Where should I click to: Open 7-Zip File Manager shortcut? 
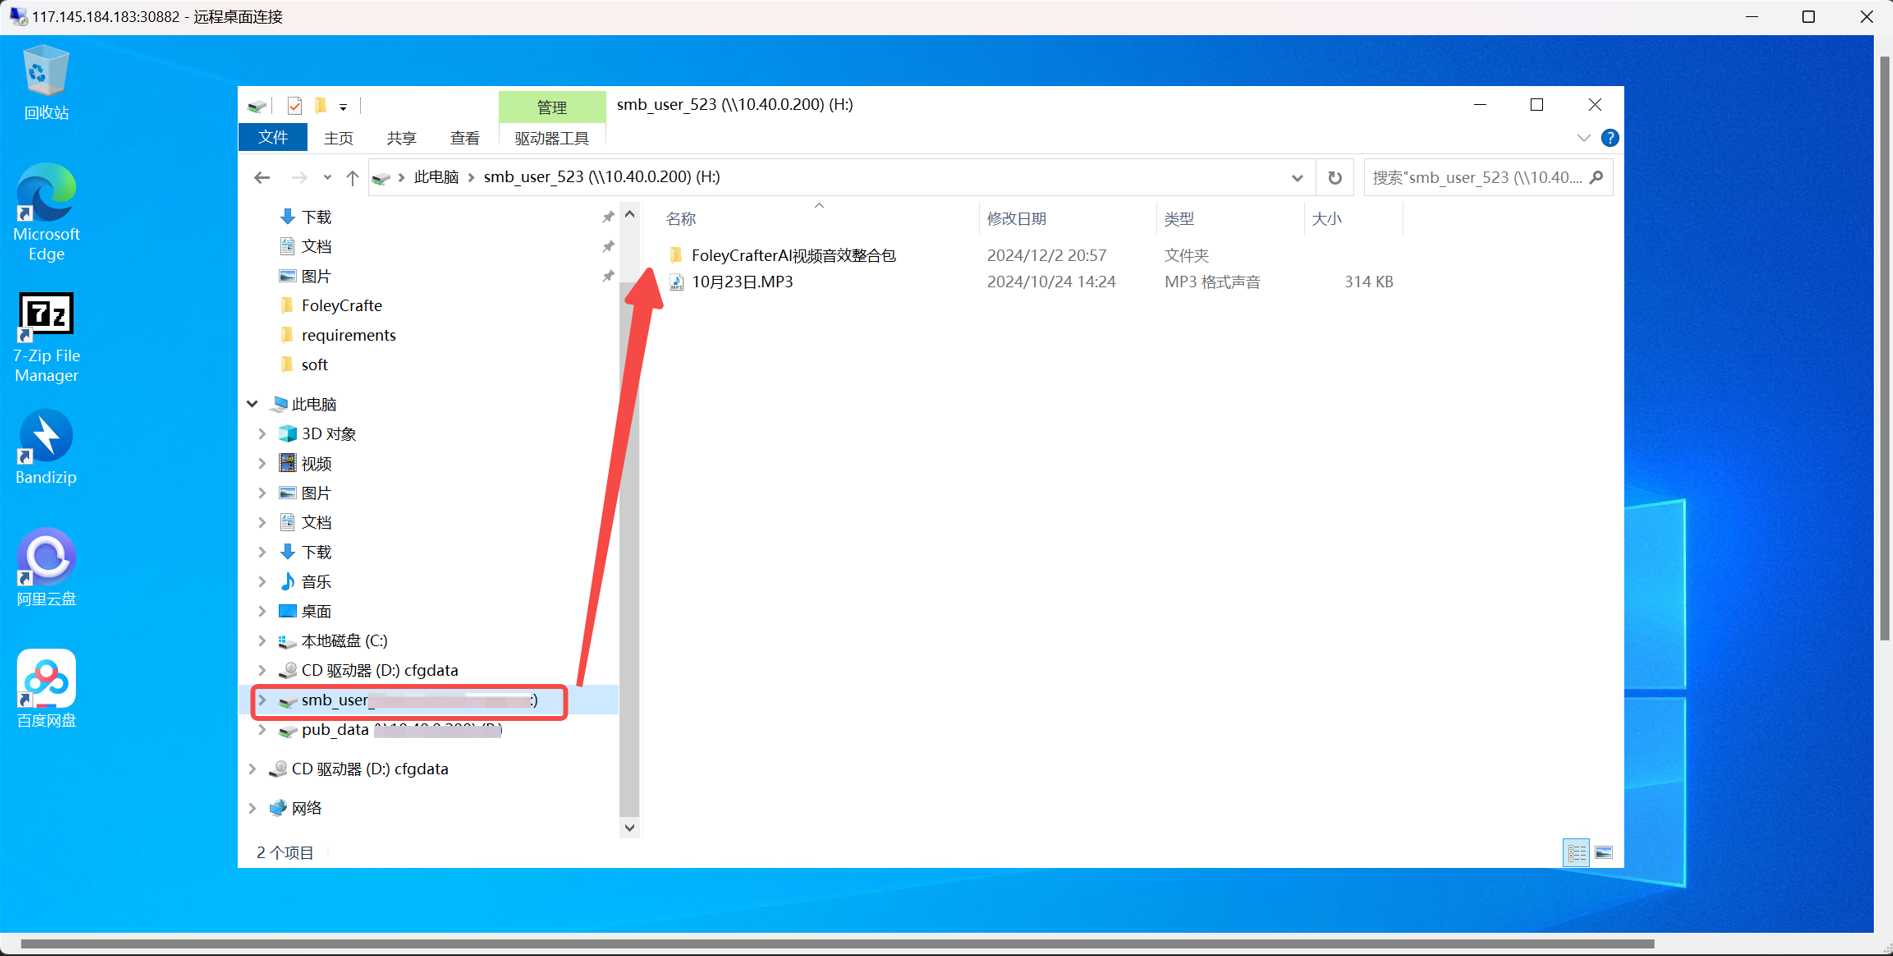(46, 337)
